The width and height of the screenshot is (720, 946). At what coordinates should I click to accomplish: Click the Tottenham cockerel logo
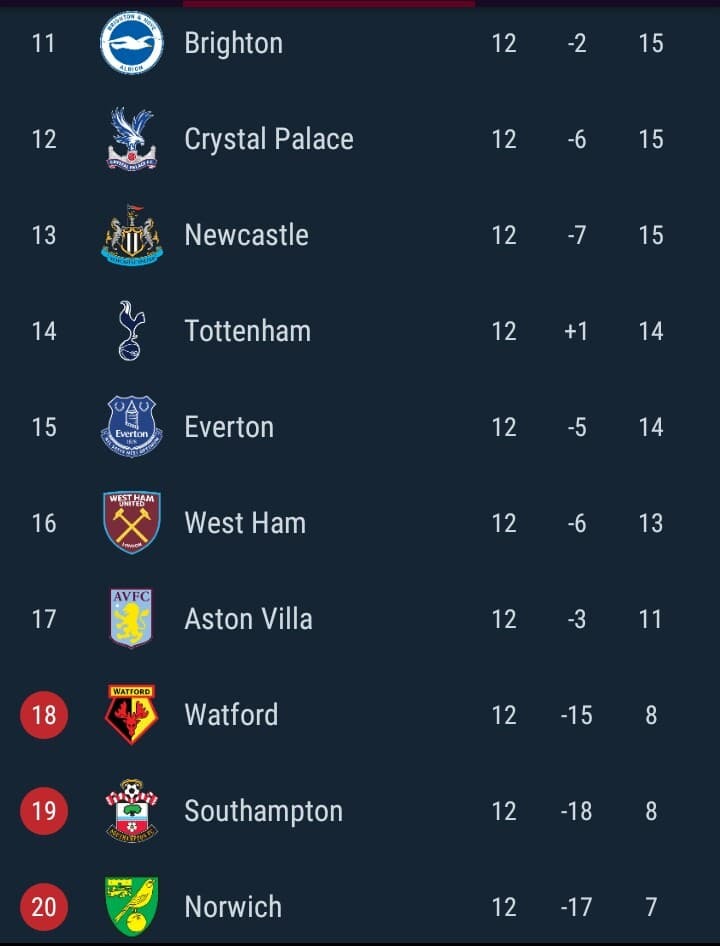(132, 331)
